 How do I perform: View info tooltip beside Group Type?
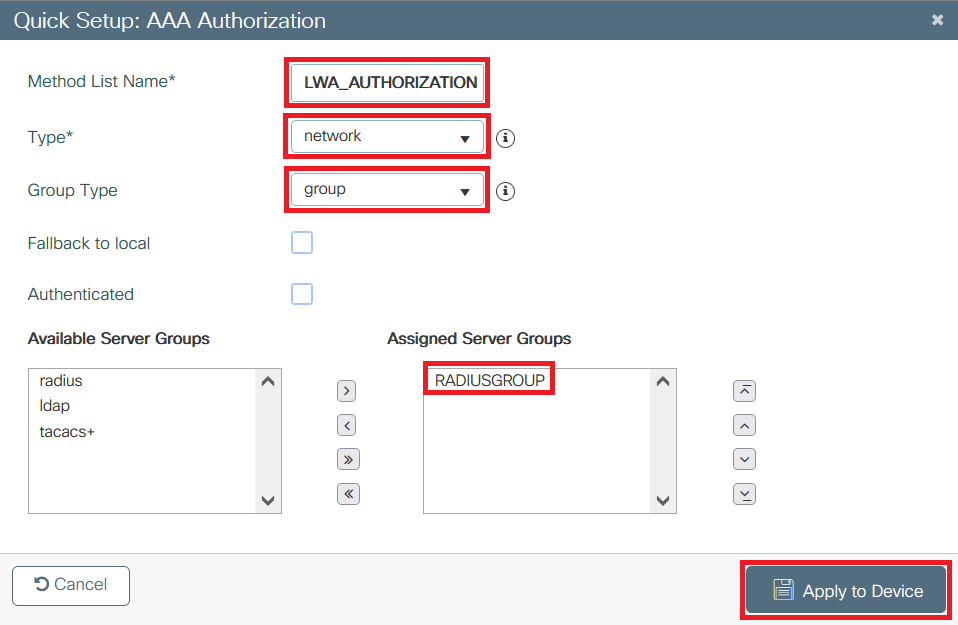(505, 191)
